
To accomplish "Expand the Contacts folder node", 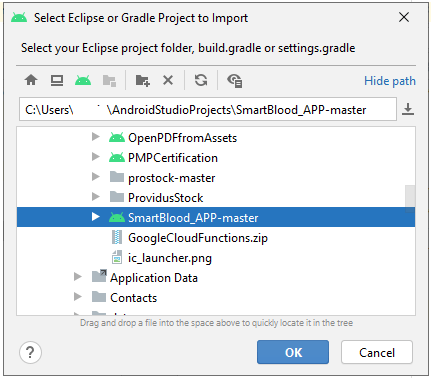I will (x=78, y=297).
